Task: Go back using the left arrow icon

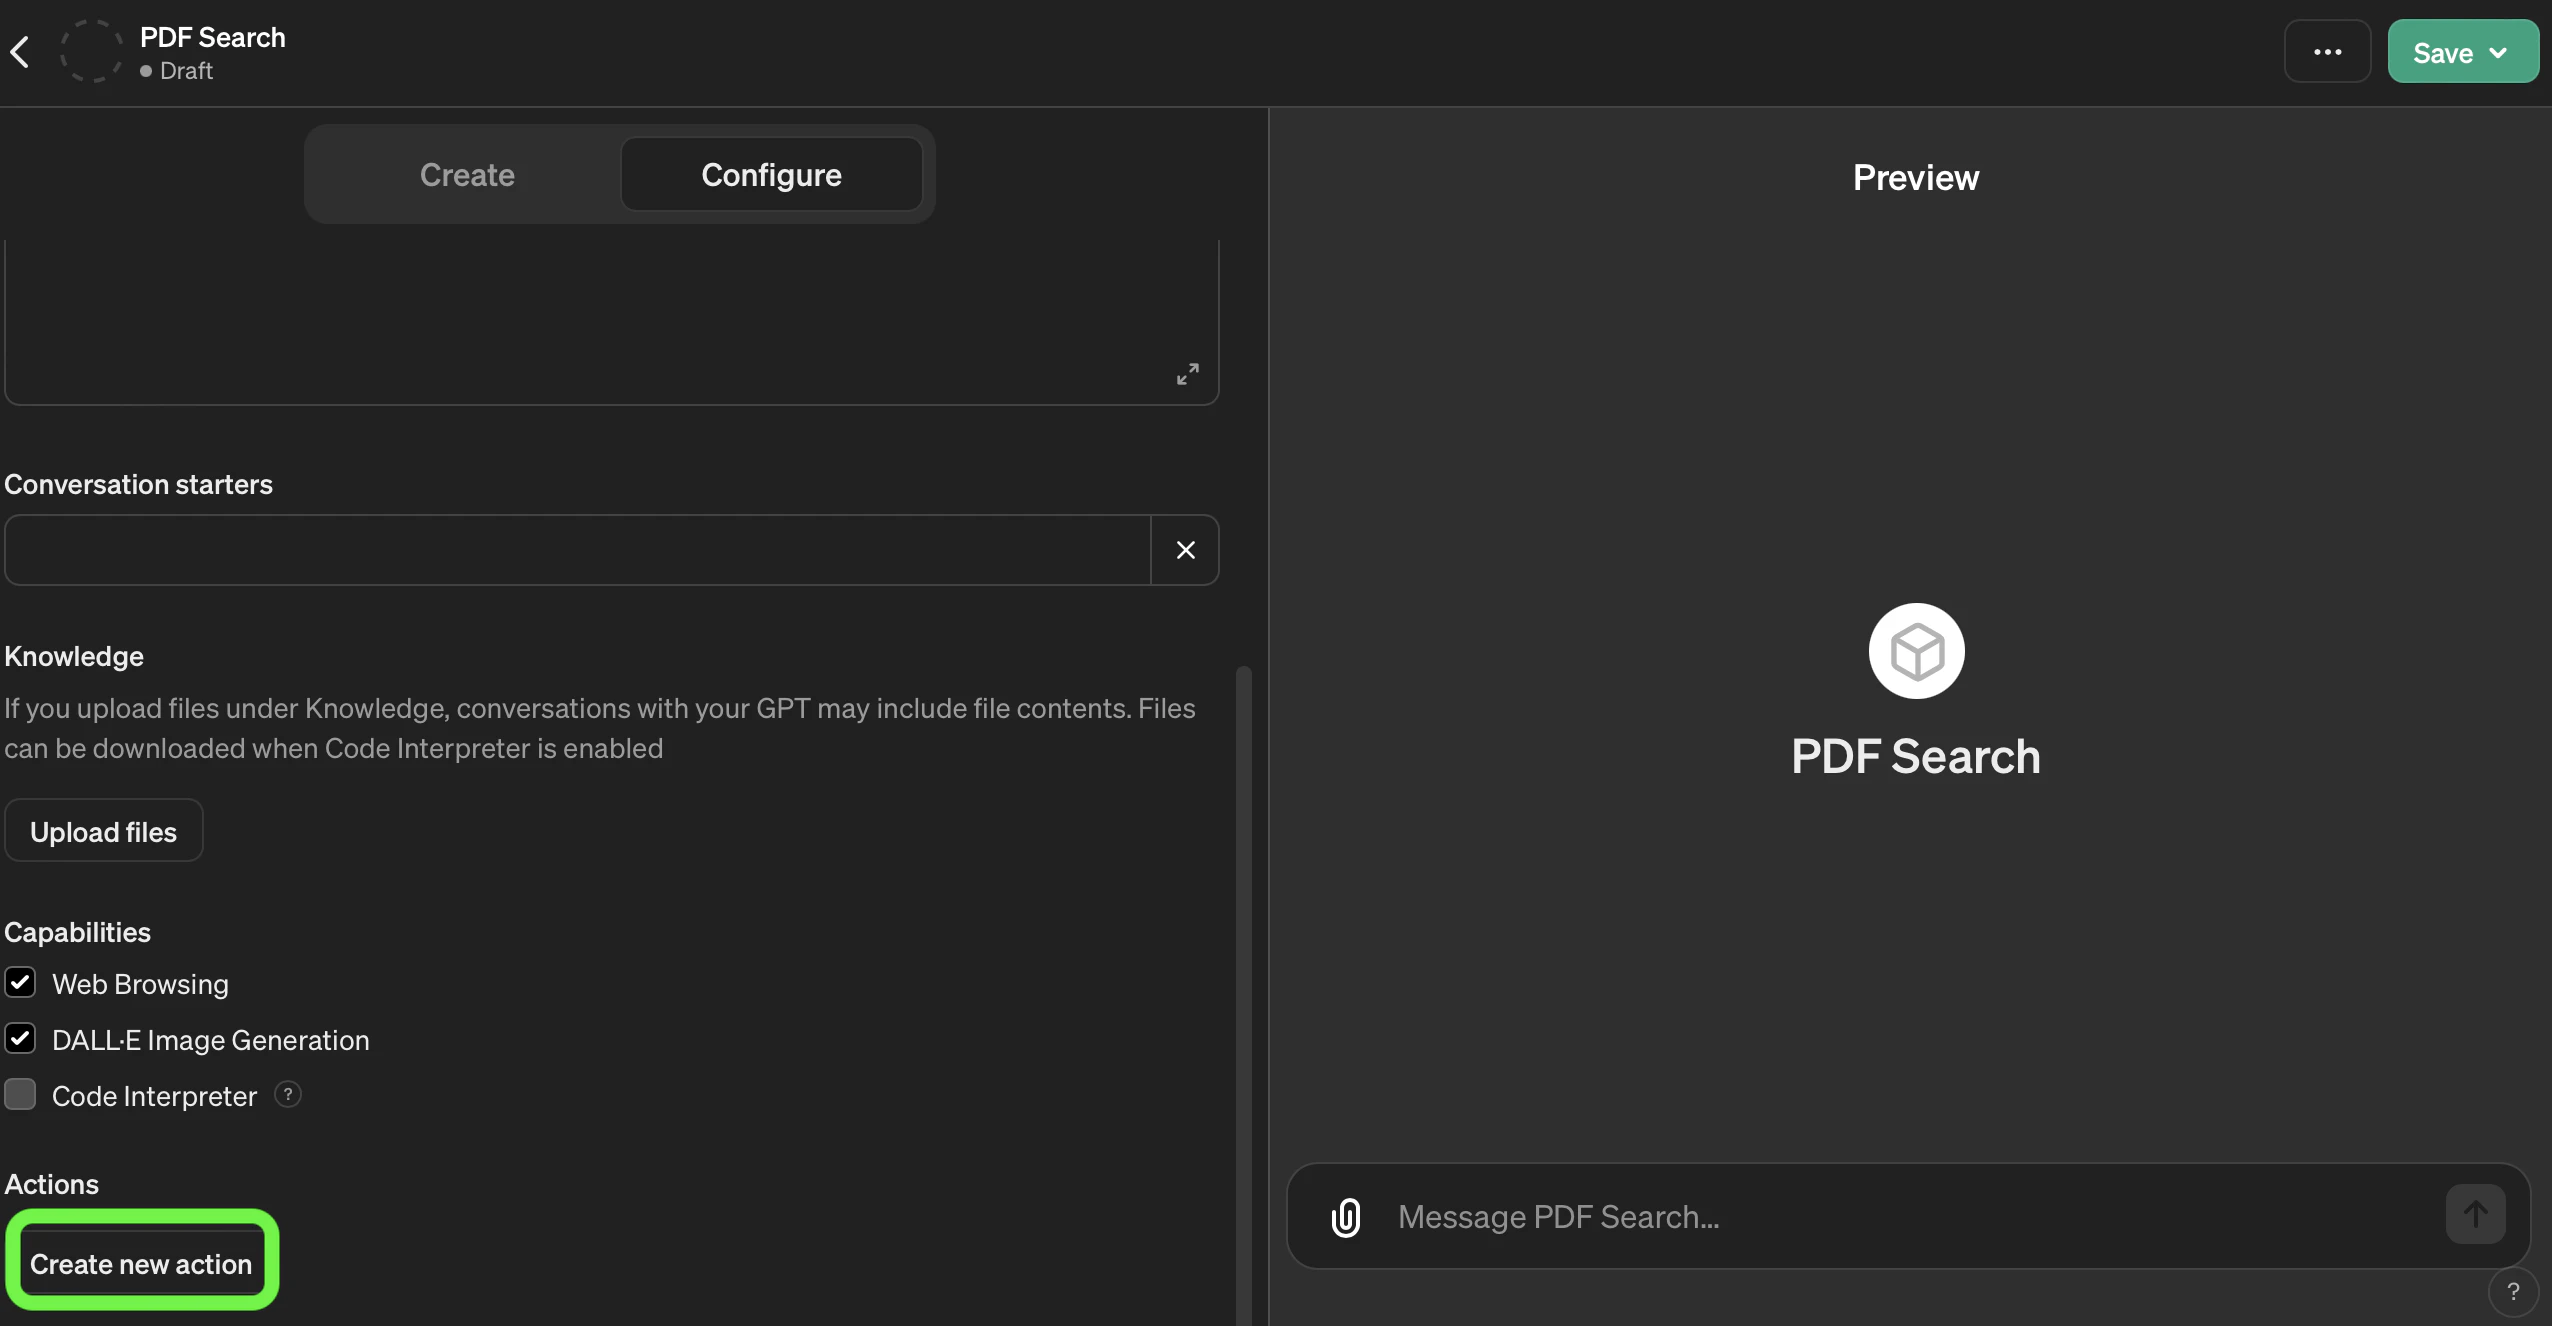Action: tap(20, 52)
